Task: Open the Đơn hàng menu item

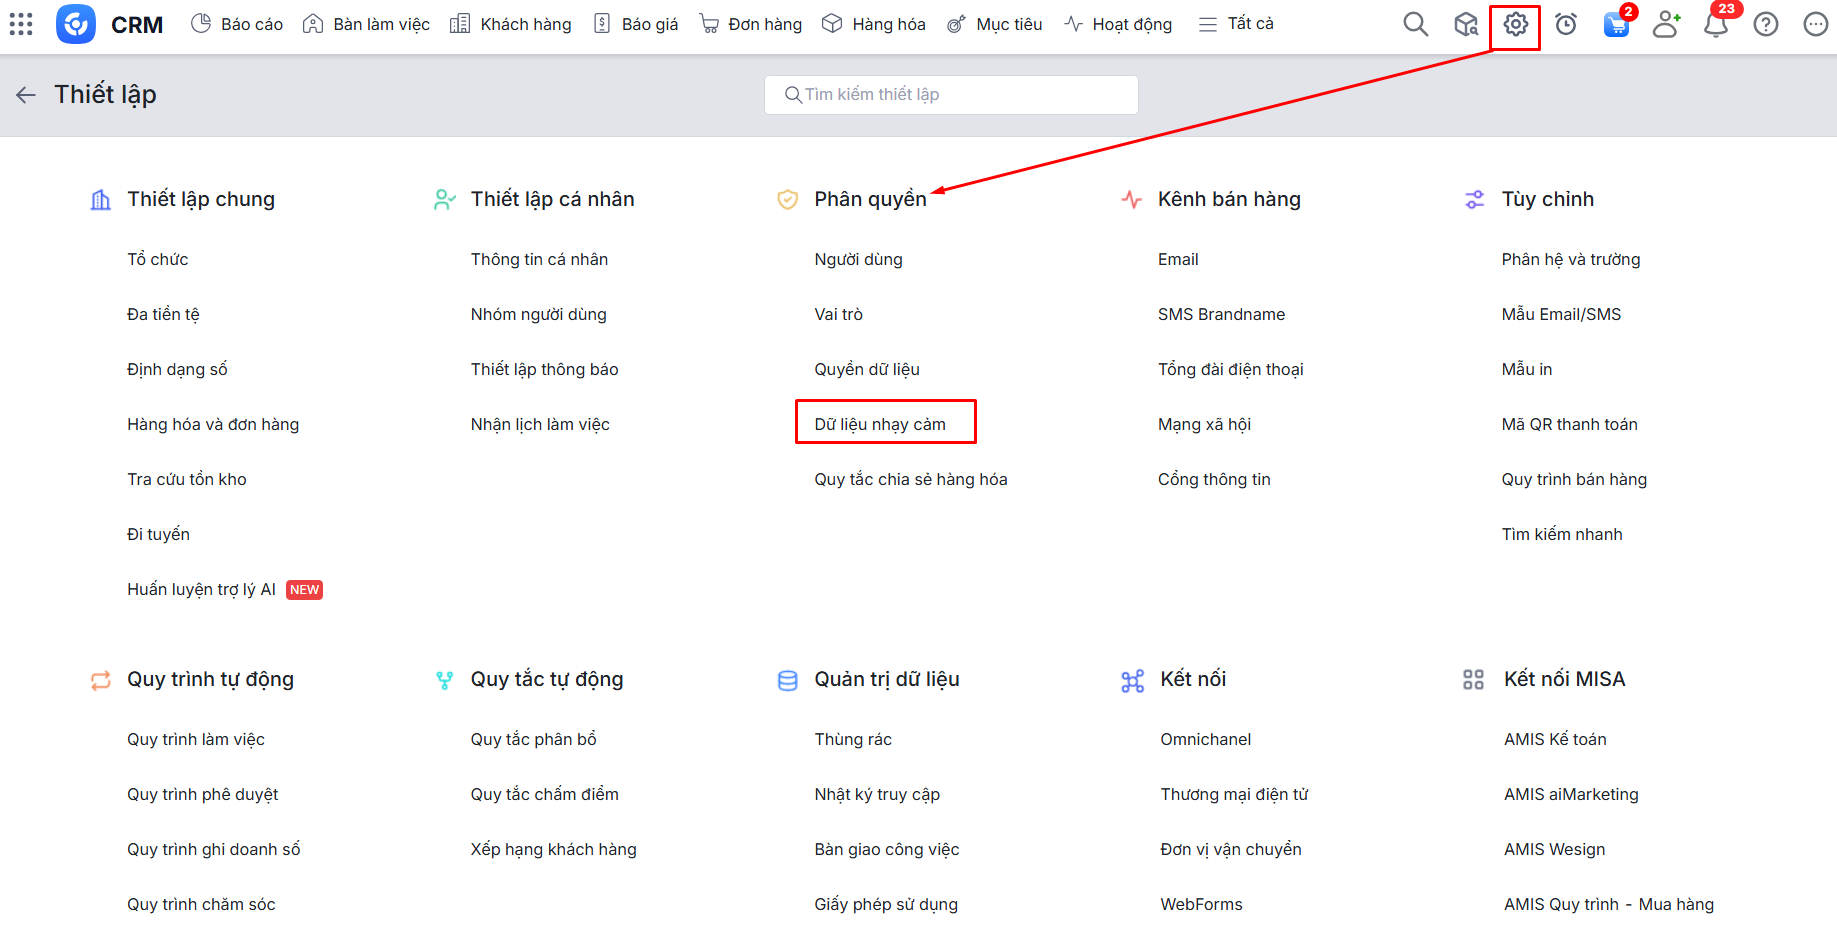Action: 751,24
